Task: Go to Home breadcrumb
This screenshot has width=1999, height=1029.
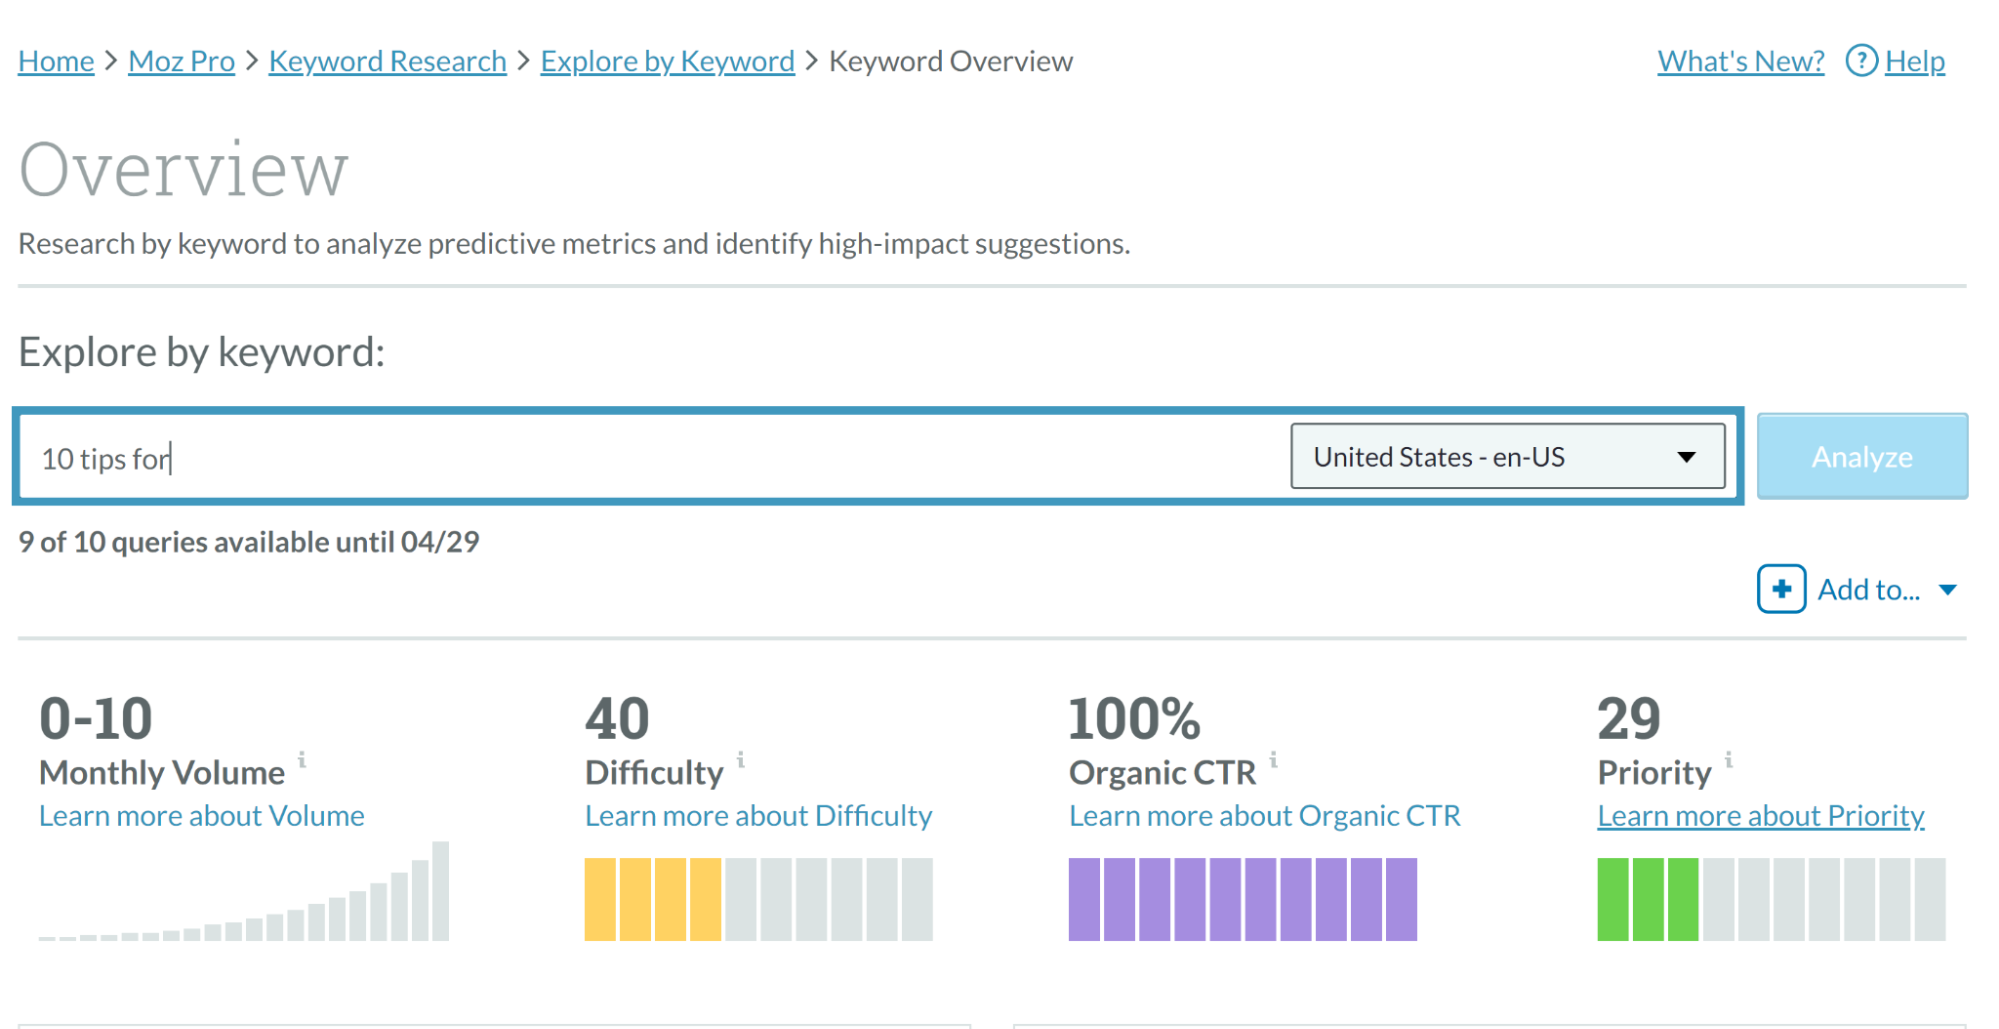Action: [x=56, y=61]
